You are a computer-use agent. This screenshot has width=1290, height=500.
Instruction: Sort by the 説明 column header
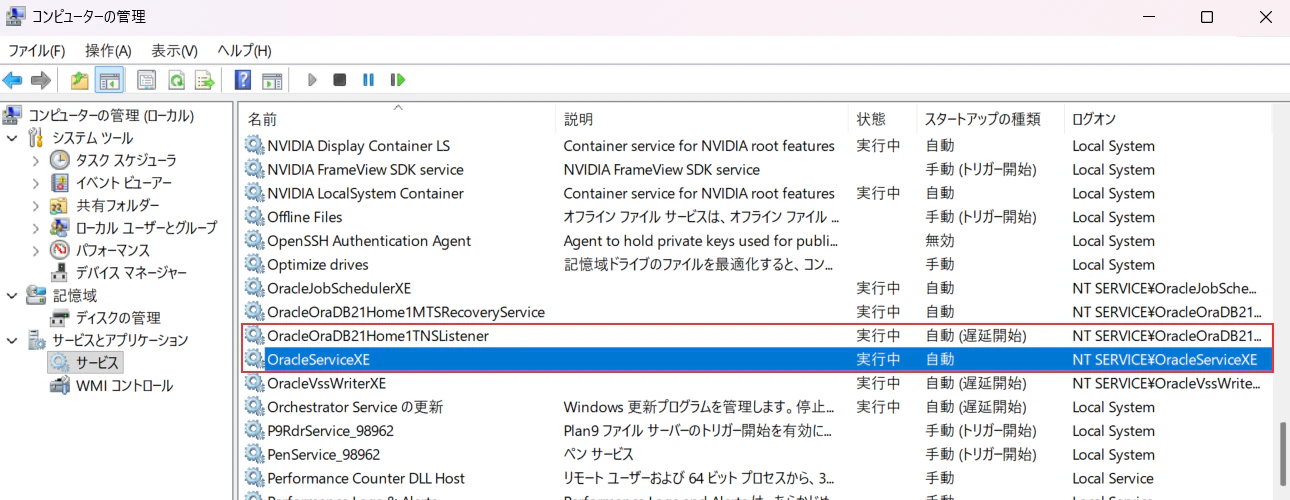point(702,119)
